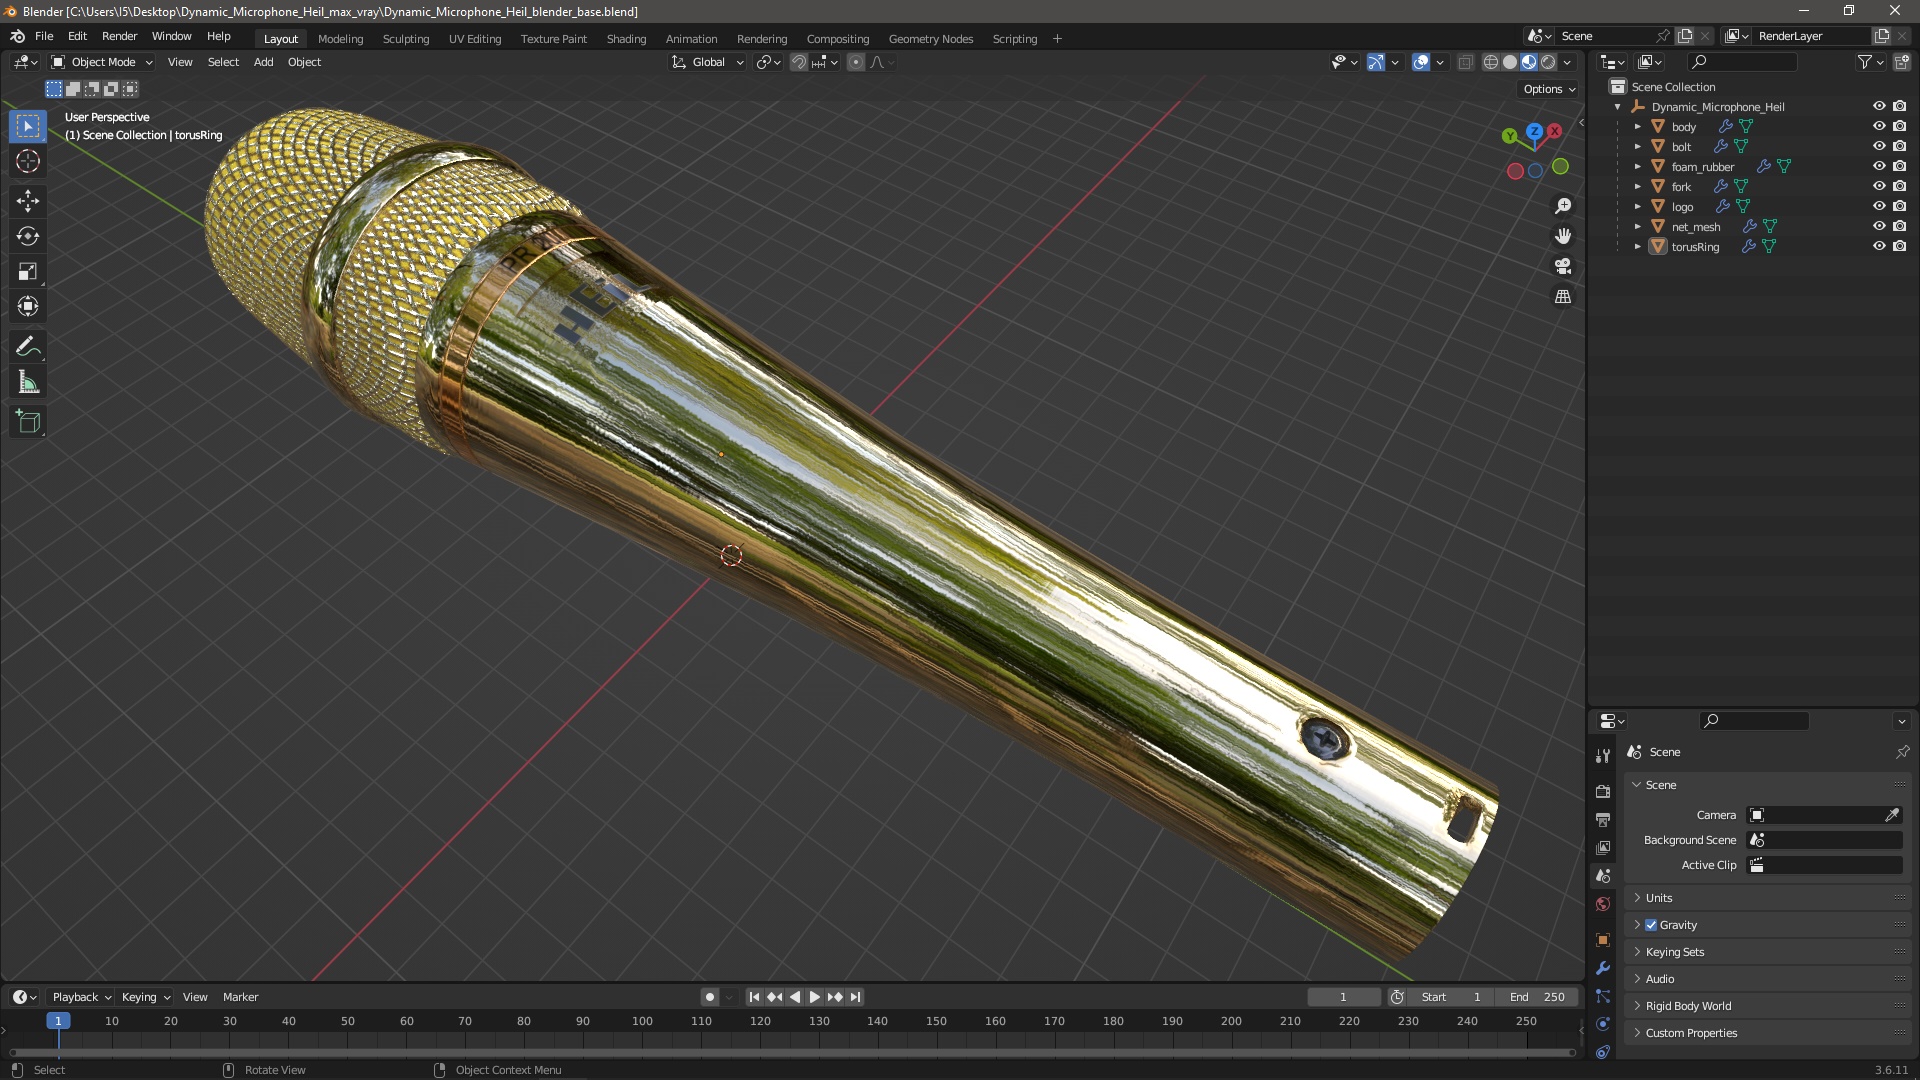Switch to wireframe viewport shading
The image size is (1920, 1080).
click(x=1491, y=62)
